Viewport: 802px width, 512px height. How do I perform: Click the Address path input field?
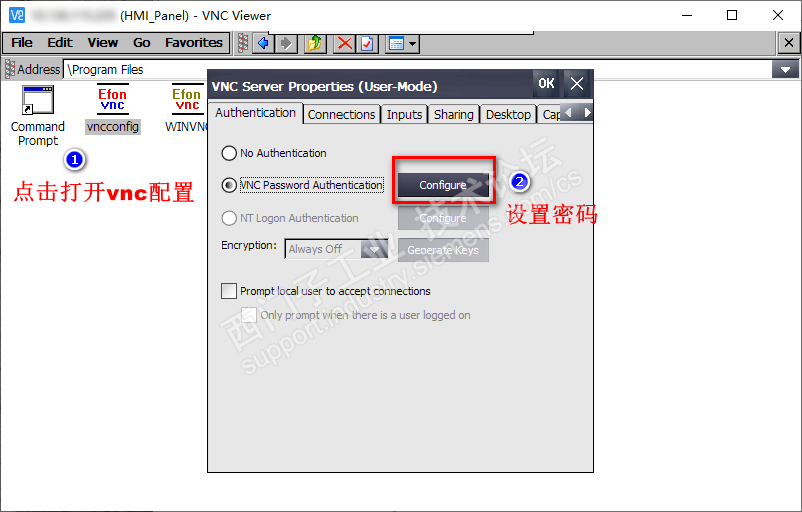[x=417, y=69]
